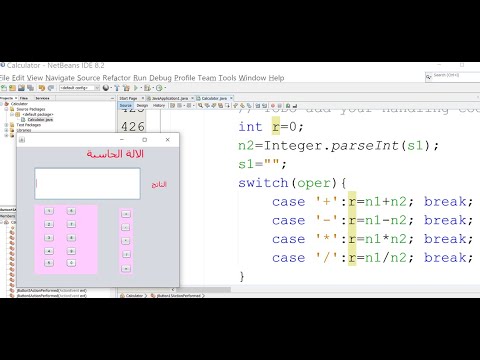Viewport: 480px width, 360px height.
Task: Click the magnifier Find Selection editor icon
Action: [x=200, y=106]
